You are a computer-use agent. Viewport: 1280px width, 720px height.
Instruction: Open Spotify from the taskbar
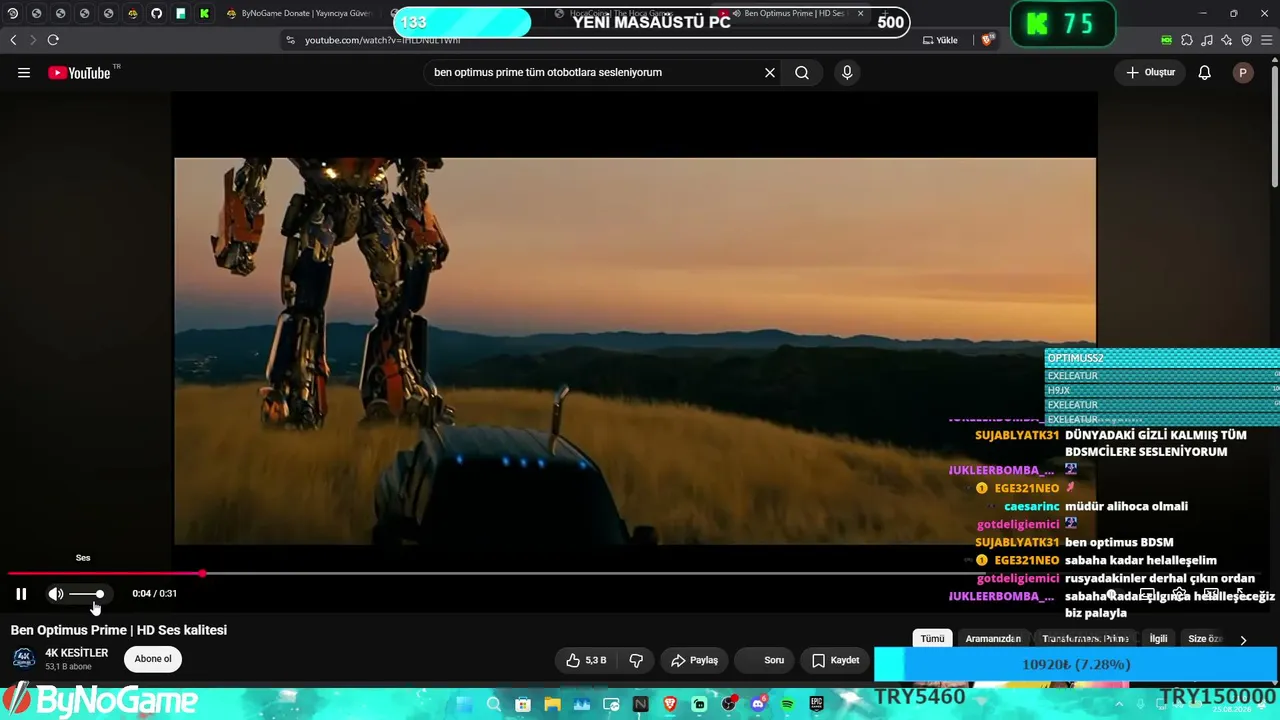click(787, 705)
